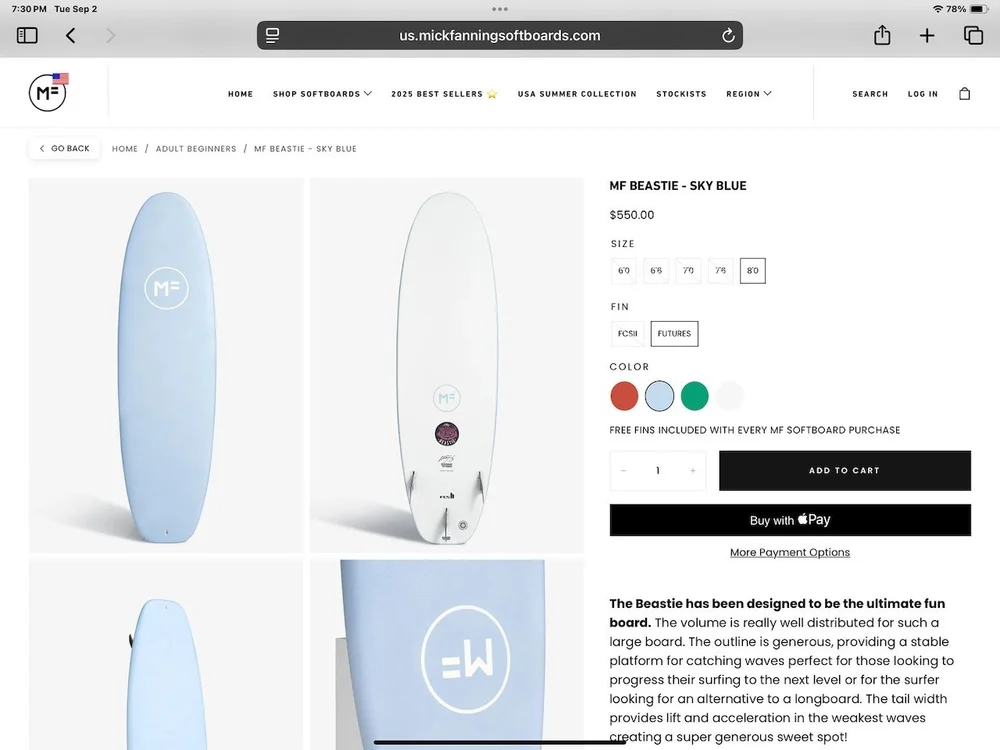Open USA Summer Collection menu item
The width and height of the screenshot is (1000, 750).
(577, 94)
